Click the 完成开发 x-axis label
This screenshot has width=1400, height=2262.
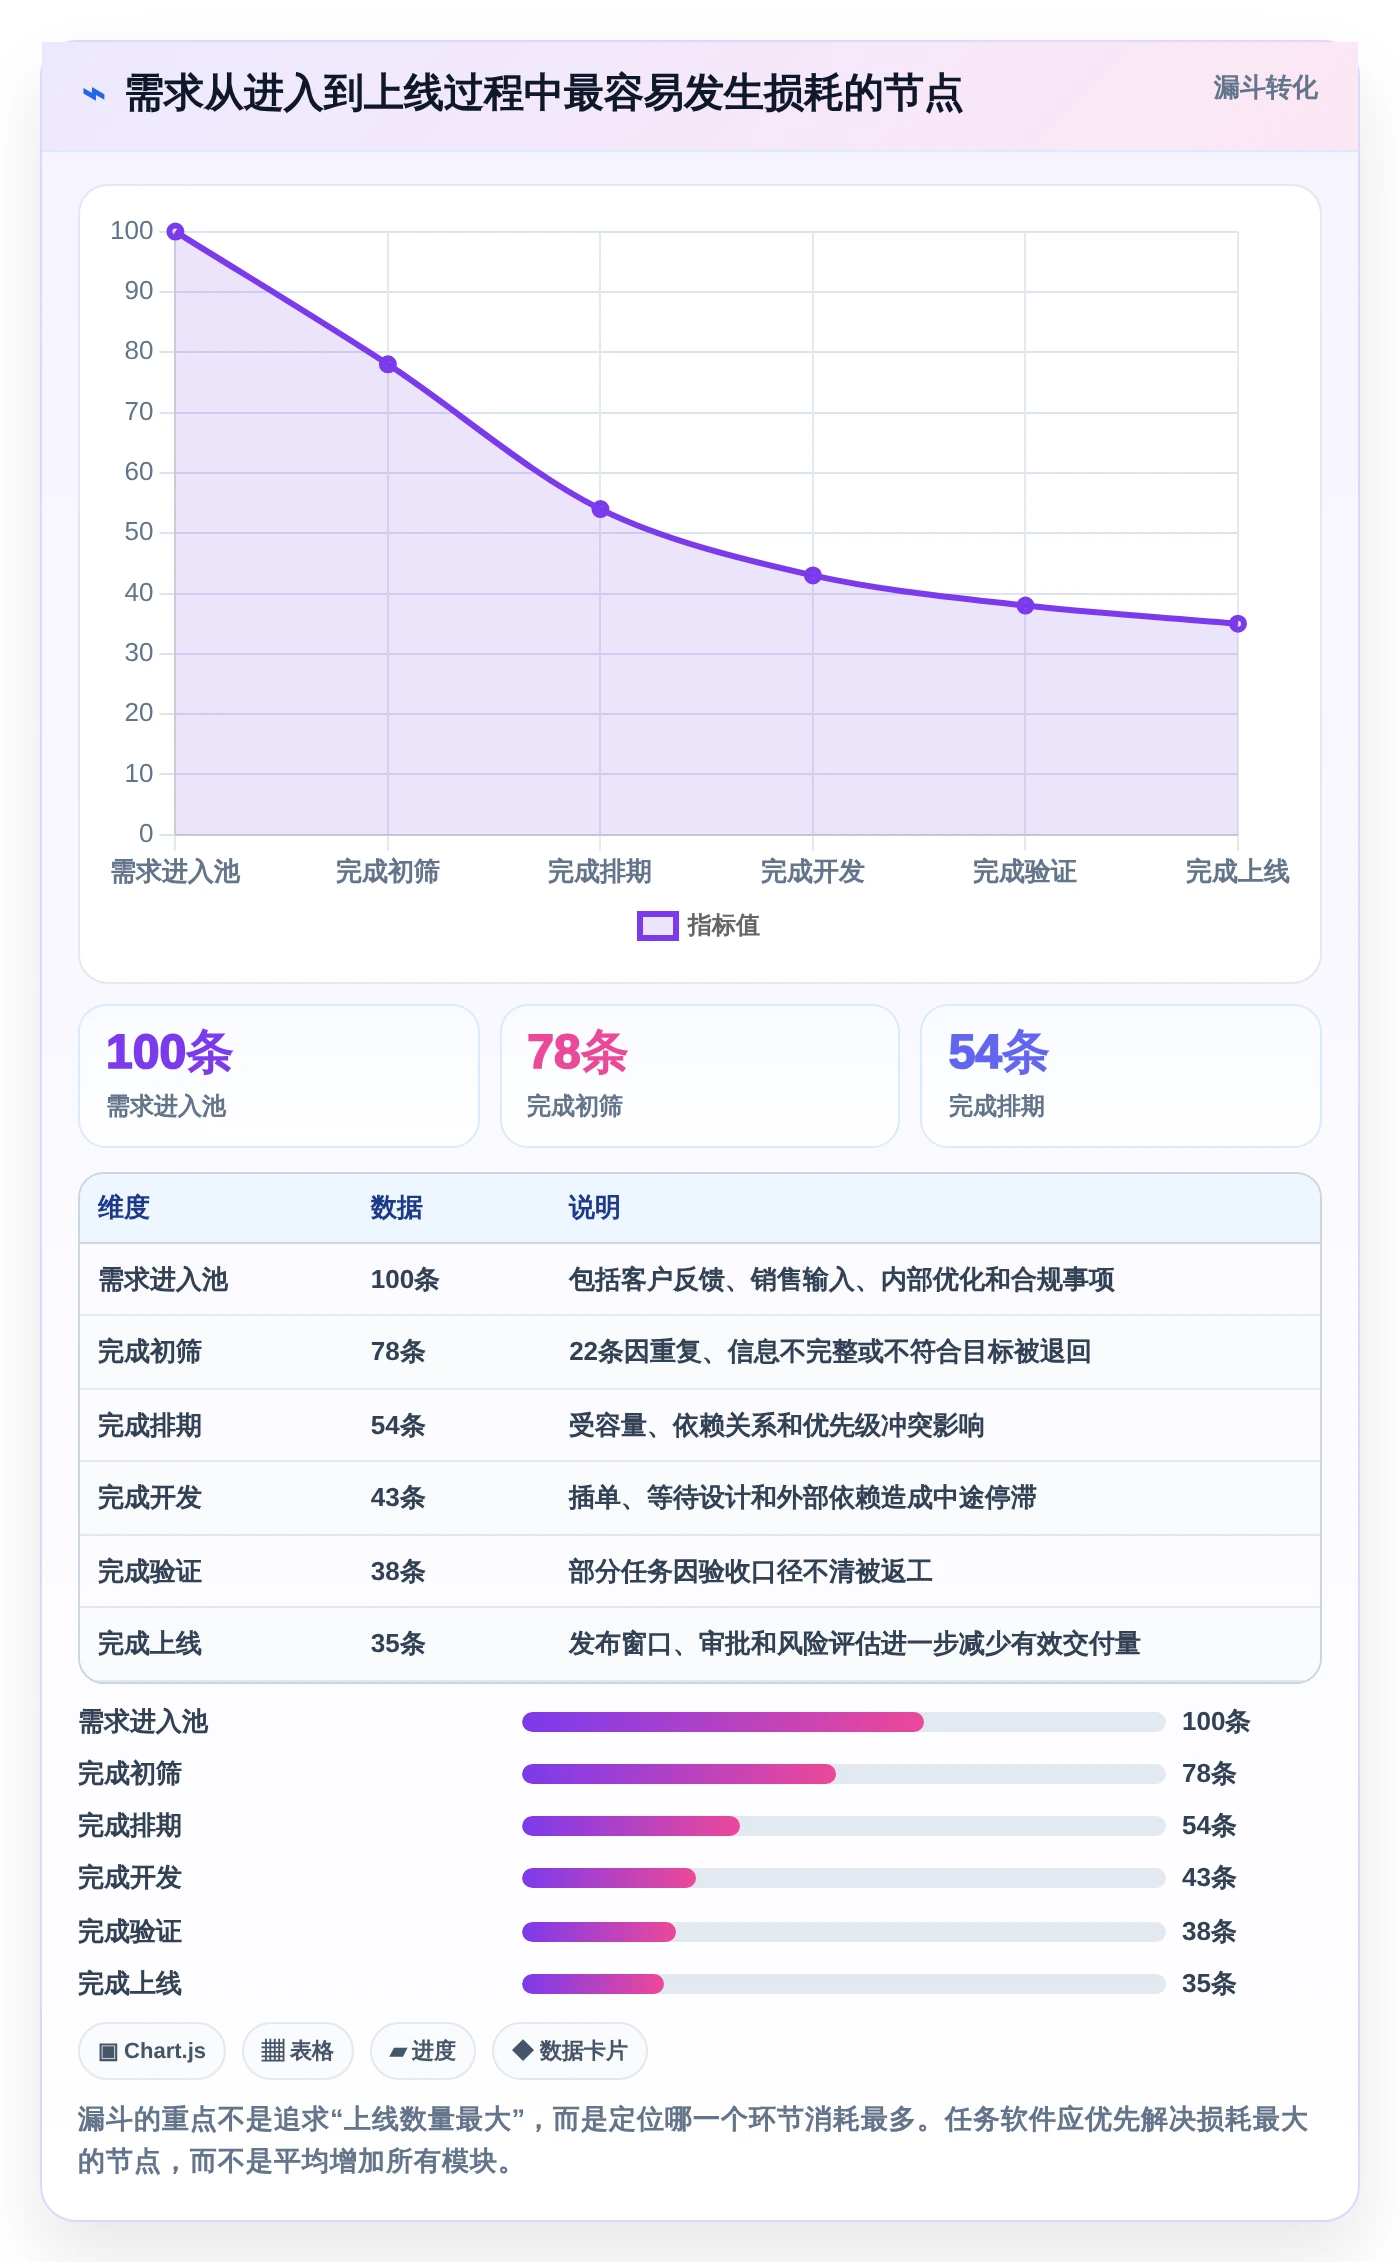[x=812, y=872]
